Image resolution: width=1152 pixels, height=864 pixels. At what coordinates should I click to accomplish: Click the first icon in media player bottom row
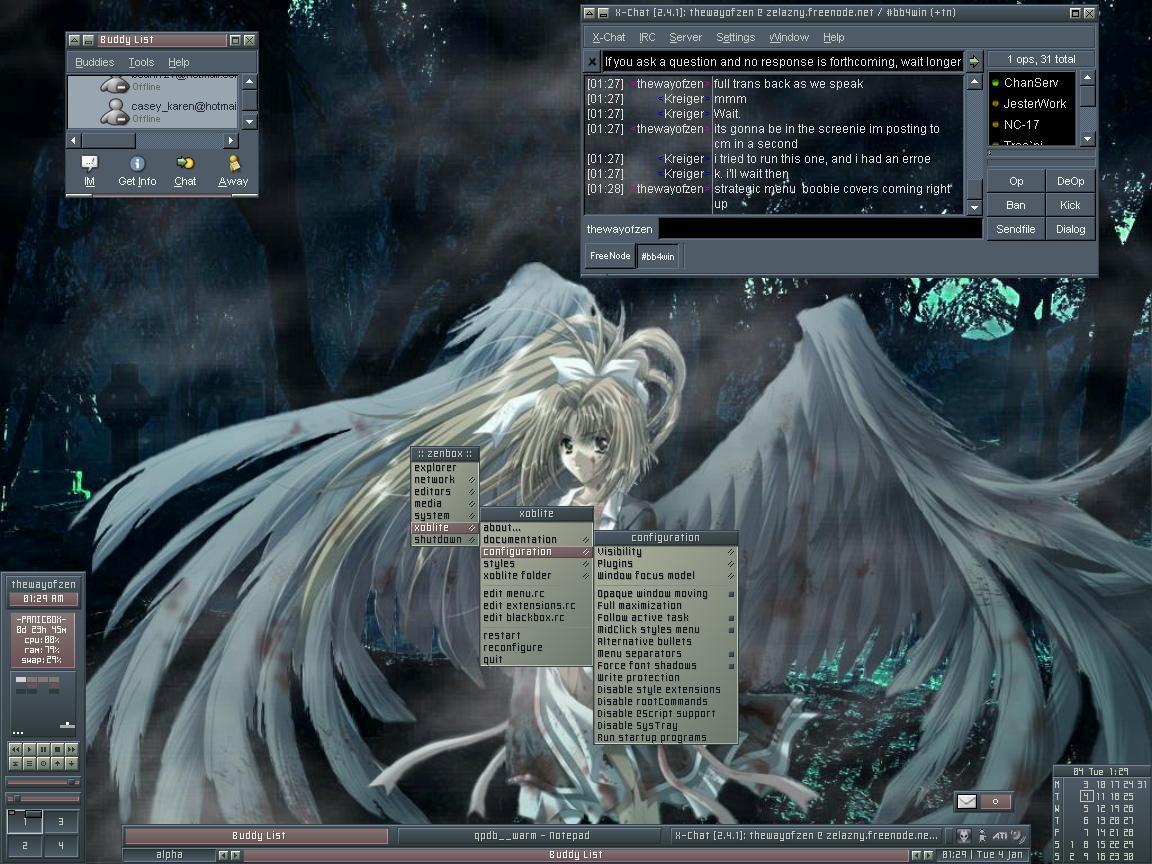pos(15,764)
